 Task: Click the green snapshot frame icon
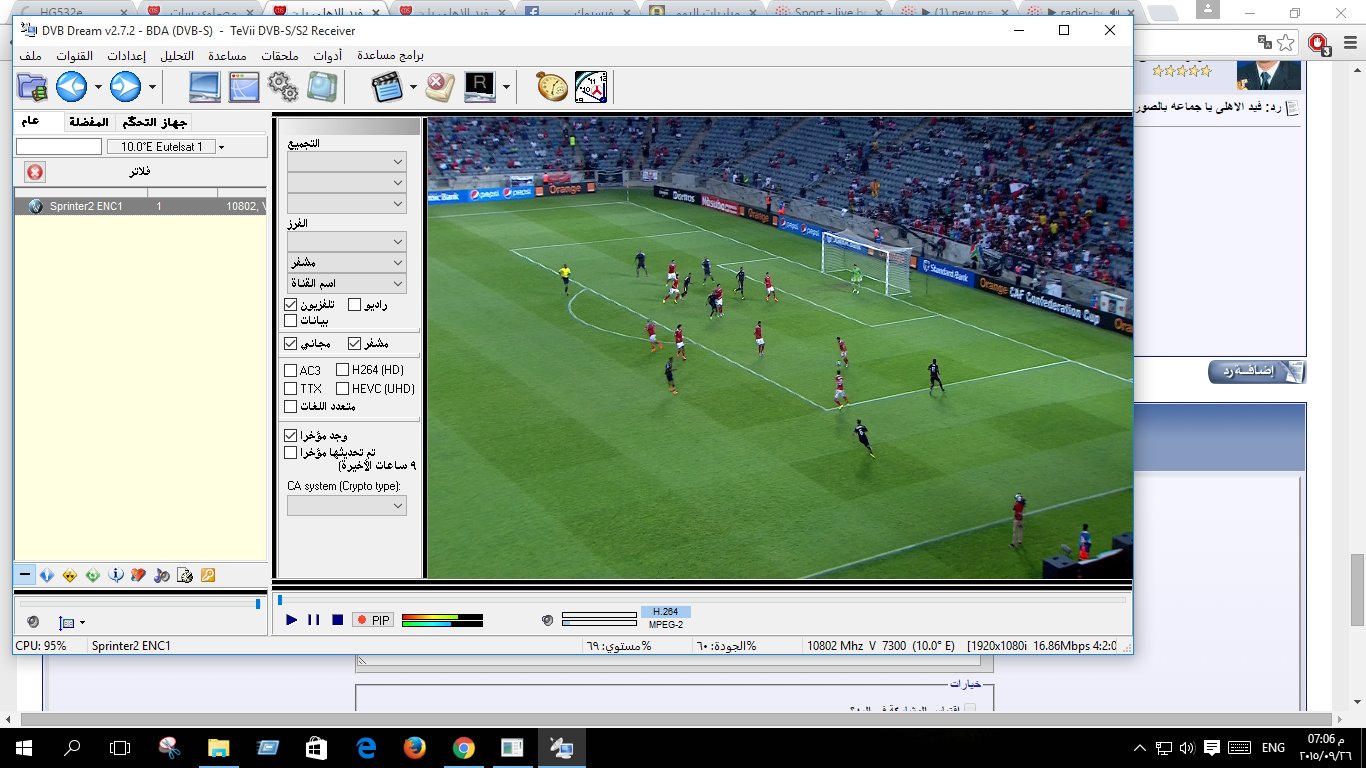(323, 87)
